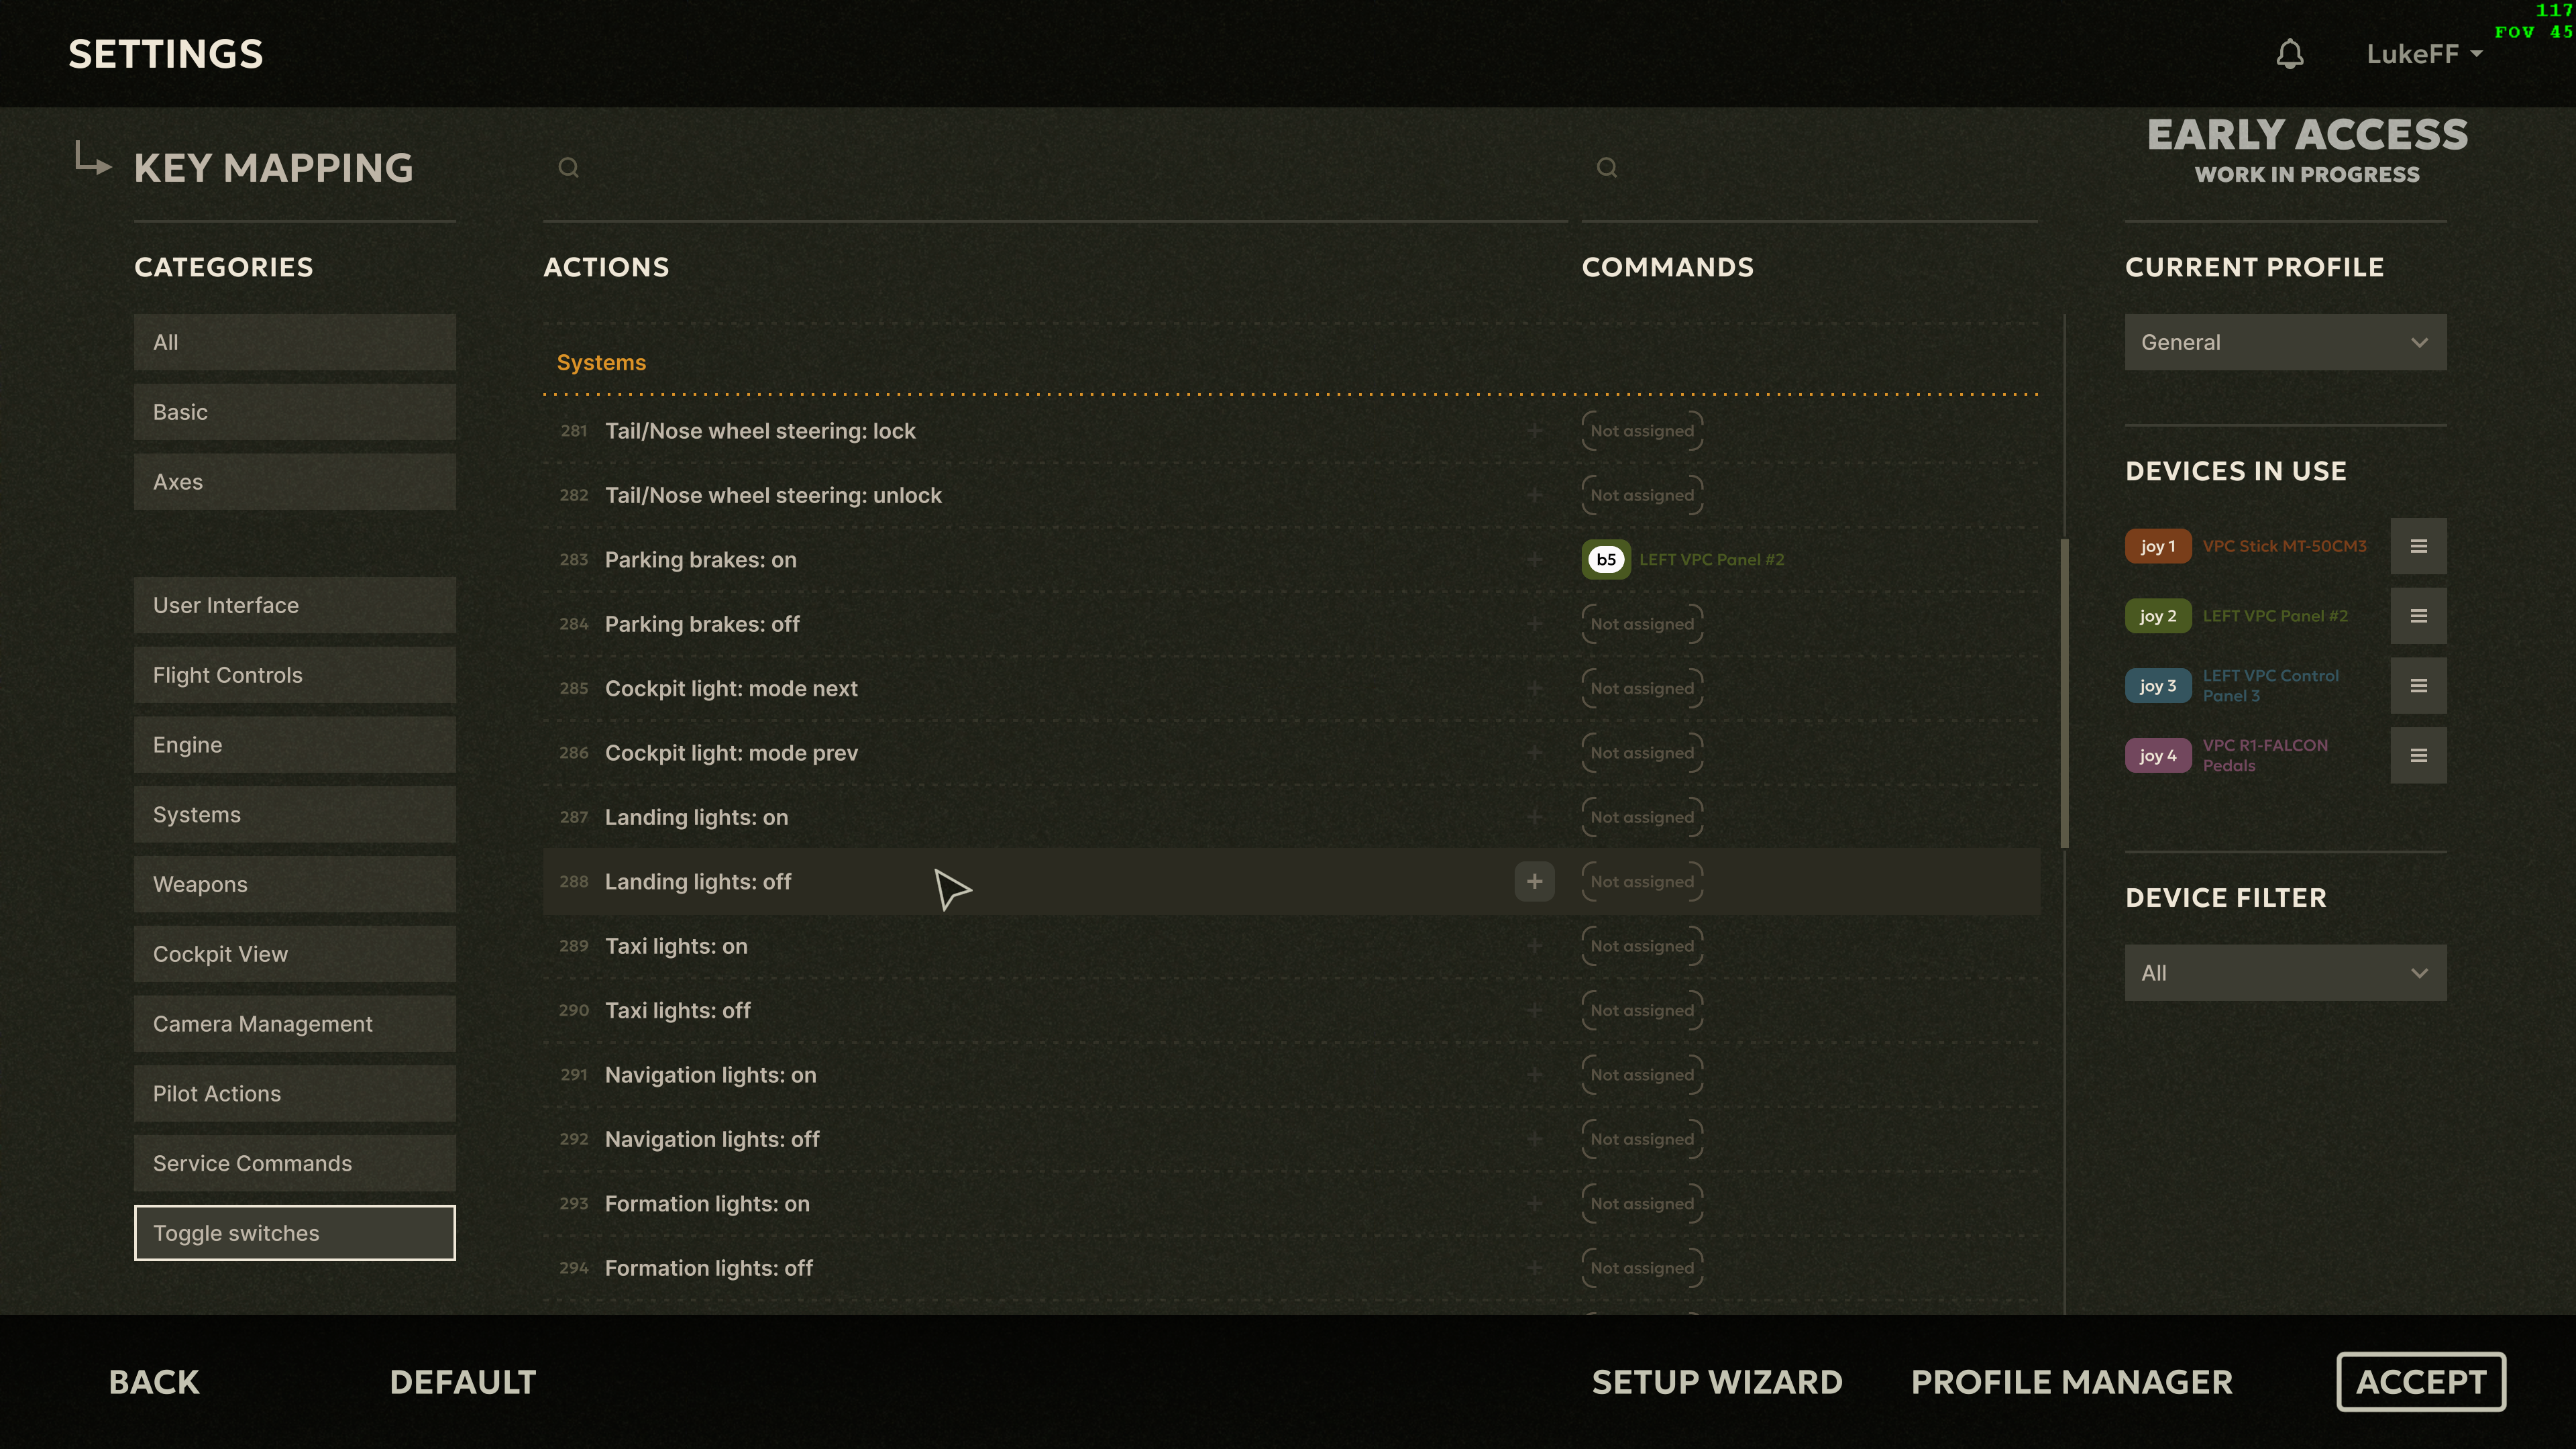
Task: Click Not assigned for Cockpit light: mode prev
Action: (x=1642, y=753)
